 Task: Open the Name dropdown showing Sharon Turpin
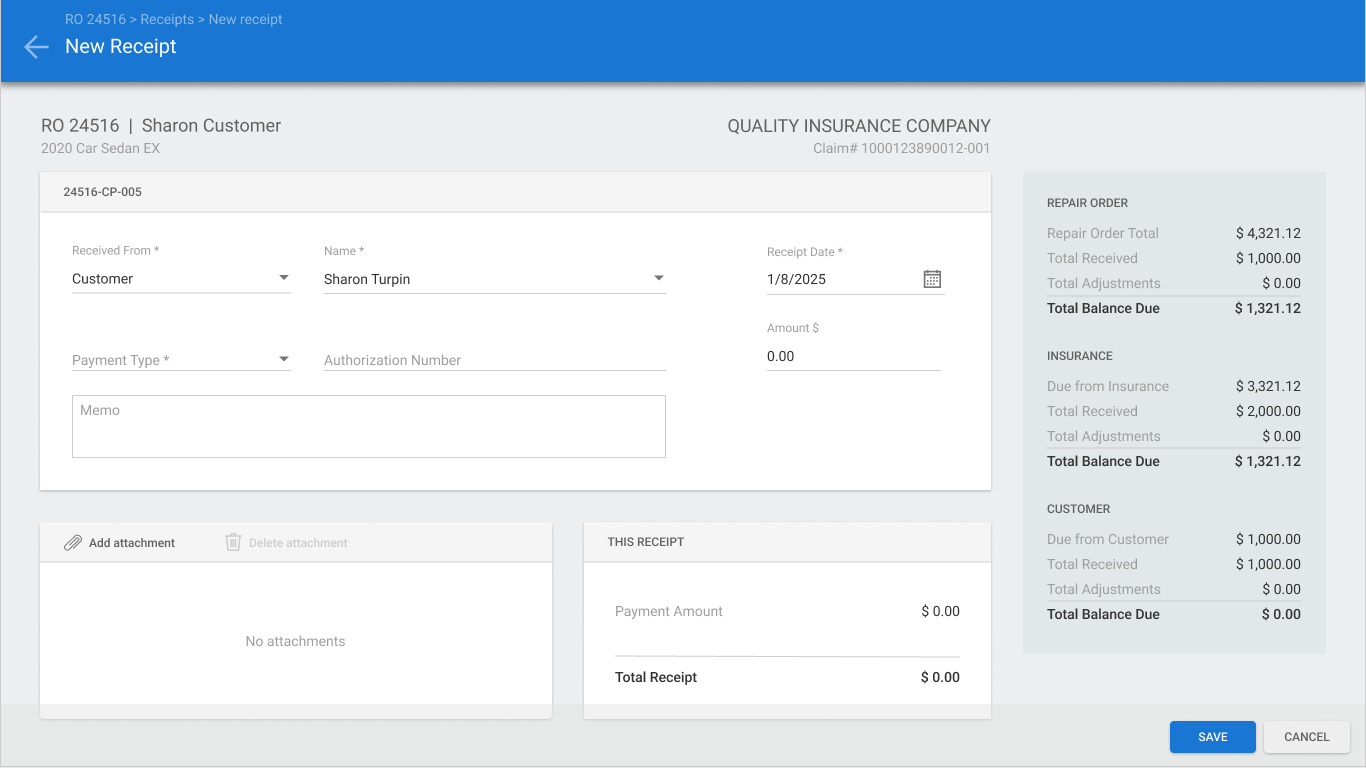click(x=494, y=279)
